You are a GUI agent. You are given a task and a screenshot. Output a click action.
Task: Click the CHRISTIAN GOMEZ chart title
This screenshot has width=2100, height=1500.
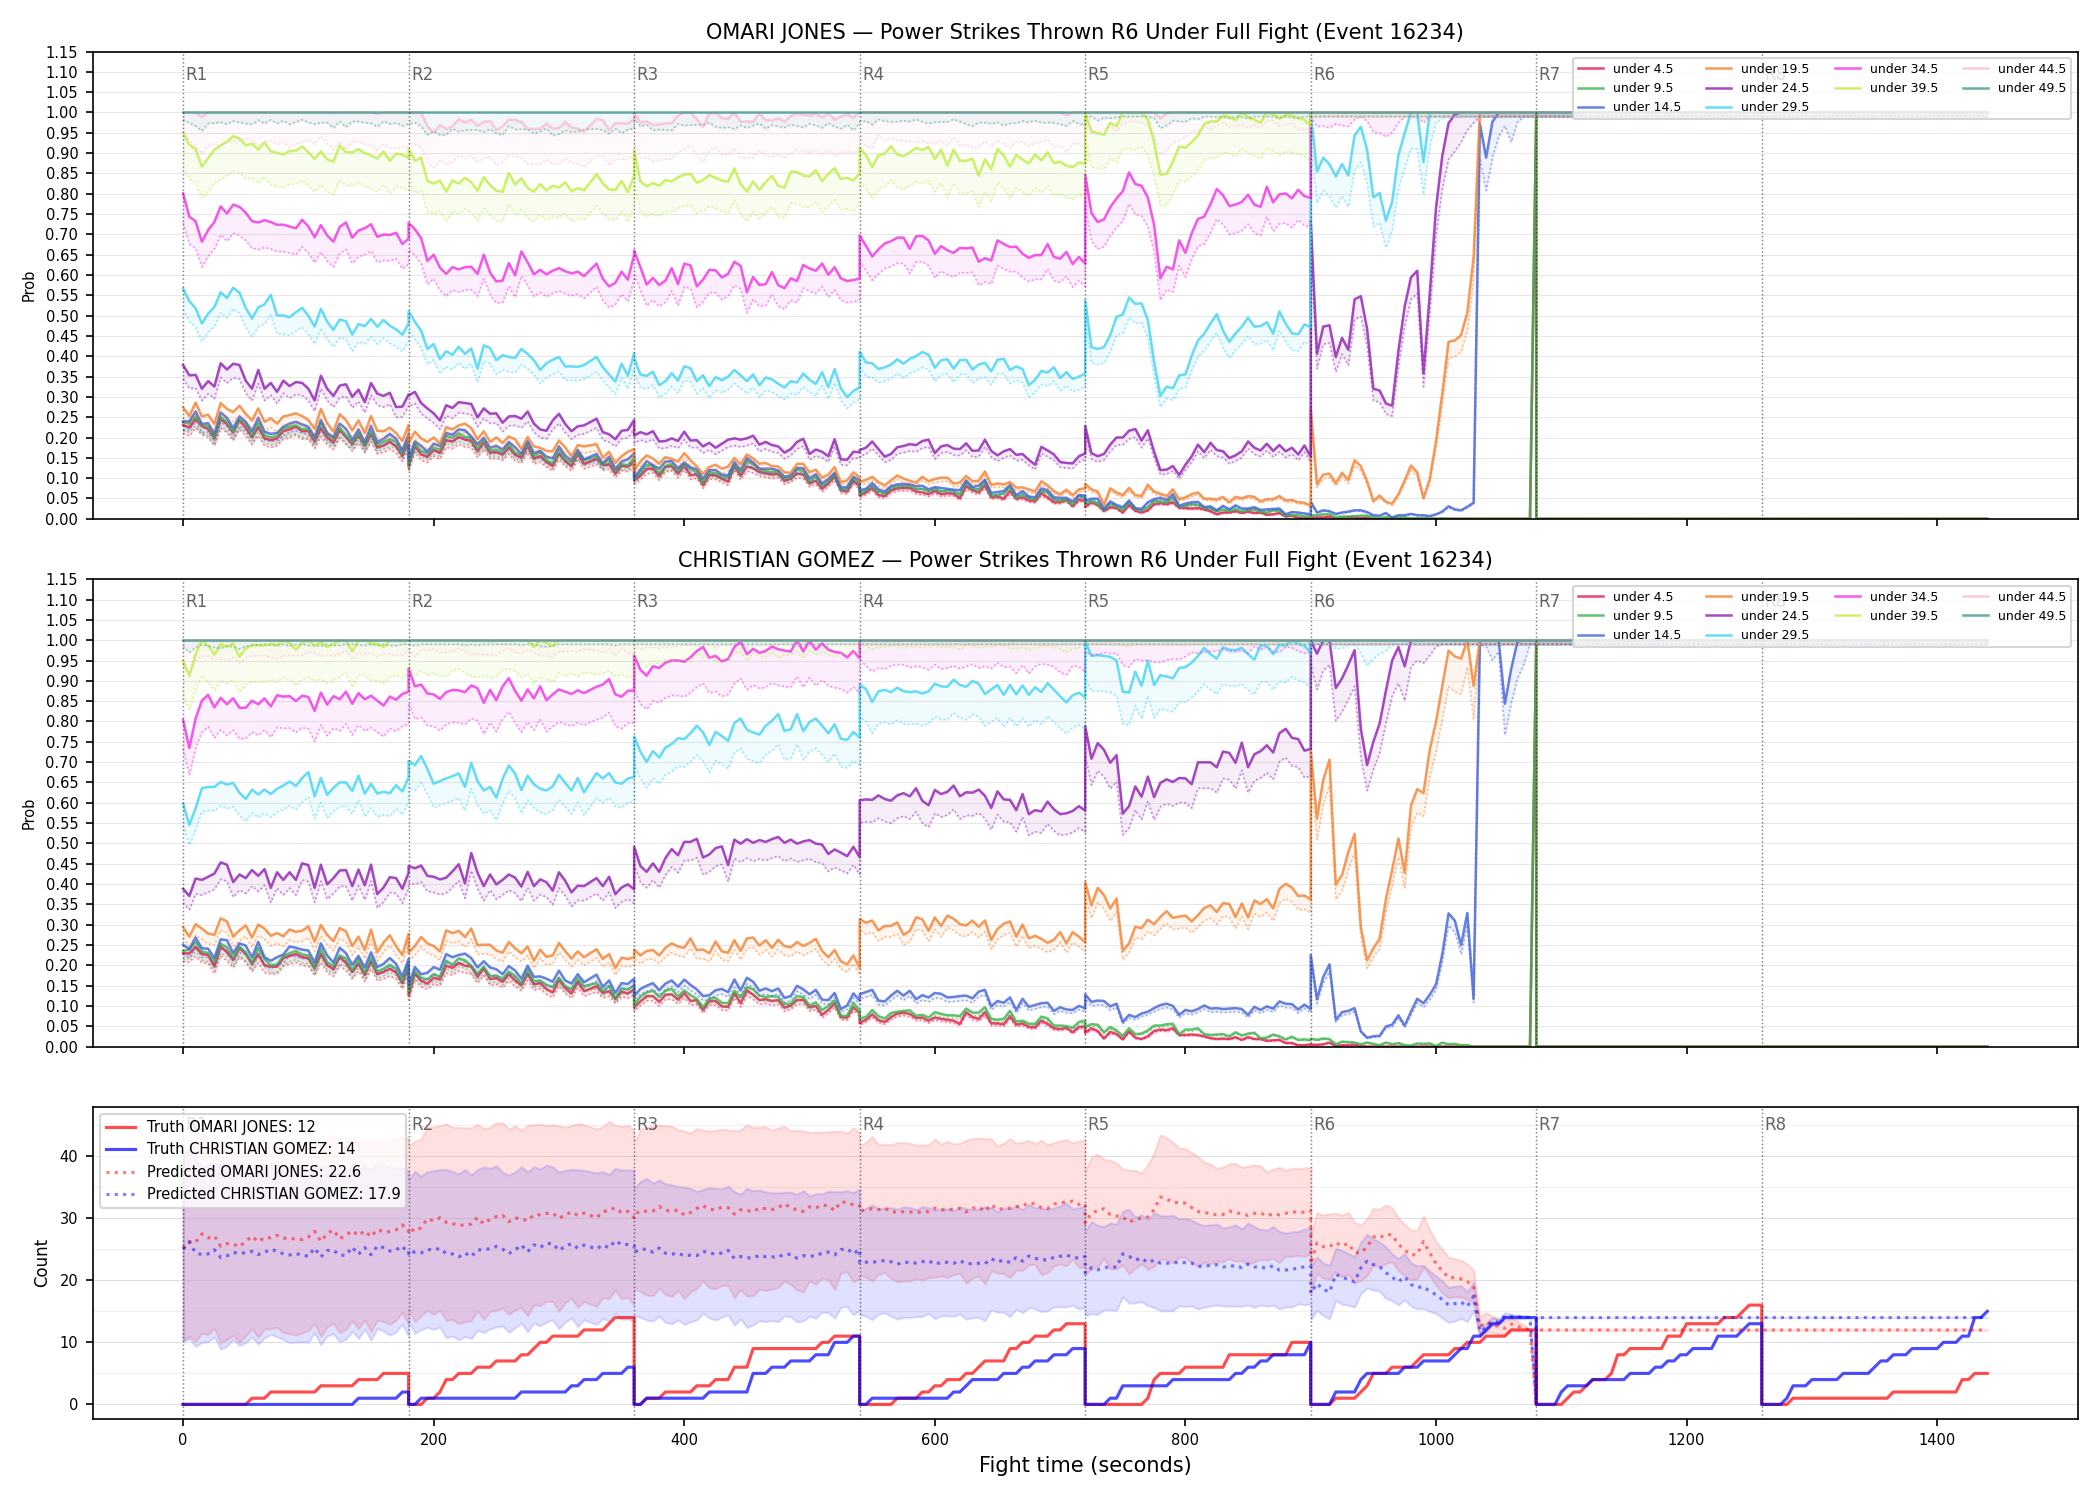point(1085,560)
